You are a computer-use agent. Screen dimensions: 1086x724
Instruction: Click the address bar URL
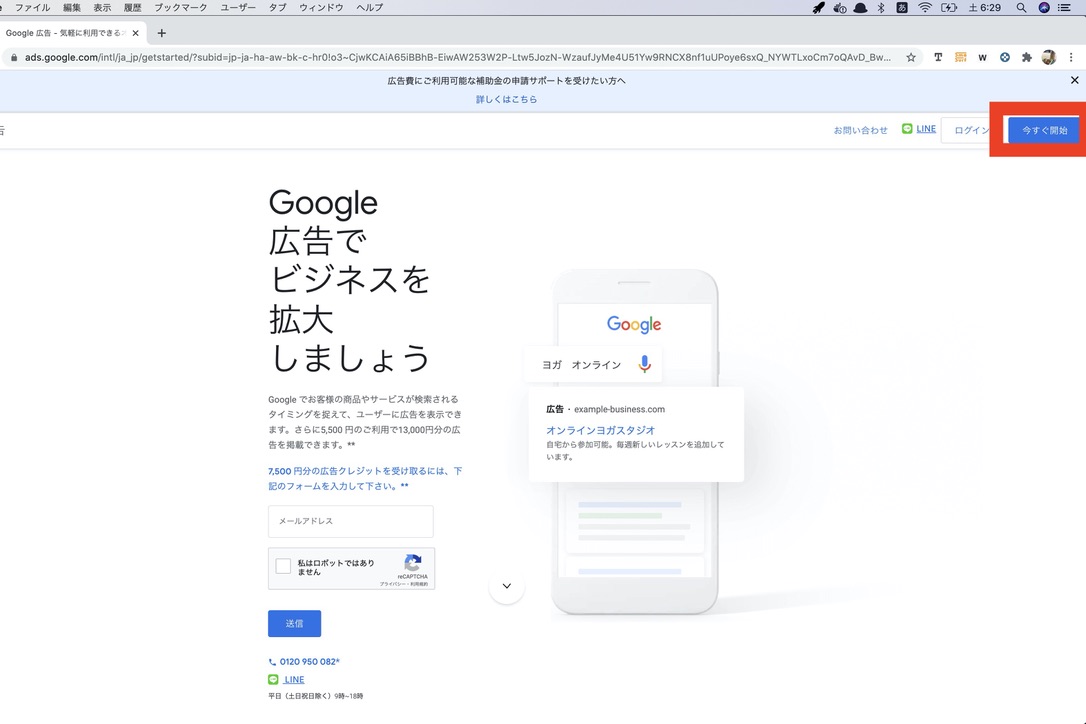(x=457, y=58)
